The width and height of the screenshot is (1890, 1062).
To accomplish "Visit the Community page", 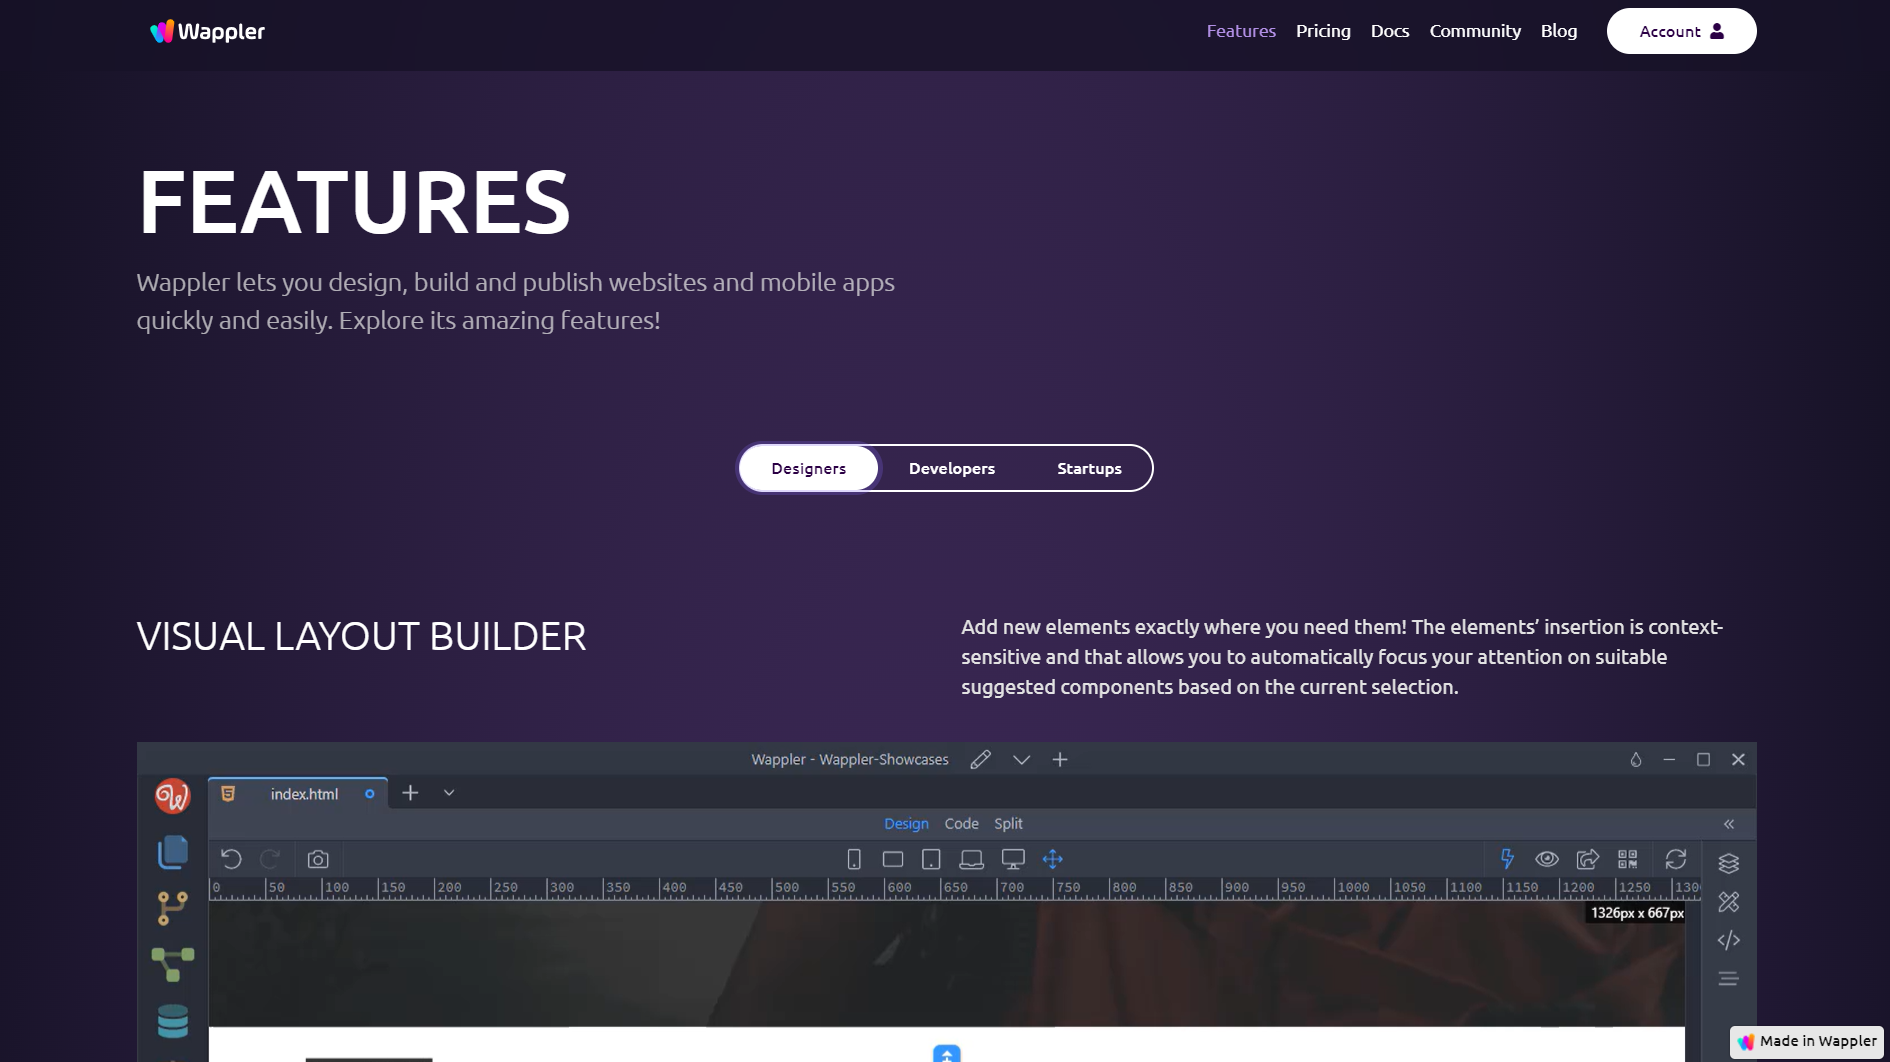I will [x=1475, y=31].
